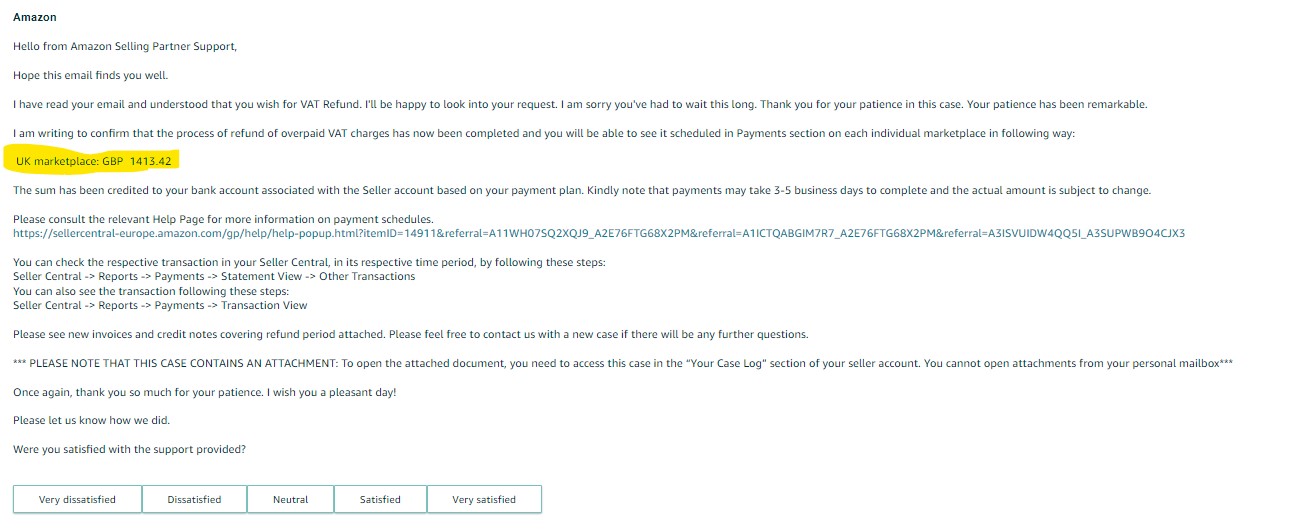The width and height of the screenshot is (1298, 532).
Task: Select the Dissatisfied feedback option
Action: point(194,499)
